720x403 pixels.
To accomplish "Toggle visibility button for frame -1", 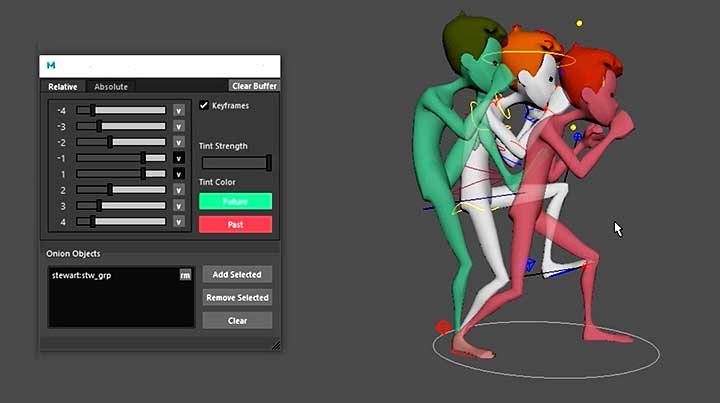I will [x=179, y=158].
